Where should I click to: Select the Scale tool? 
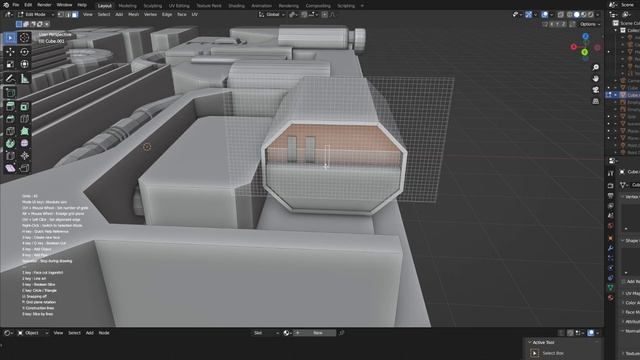pos(10,64)
